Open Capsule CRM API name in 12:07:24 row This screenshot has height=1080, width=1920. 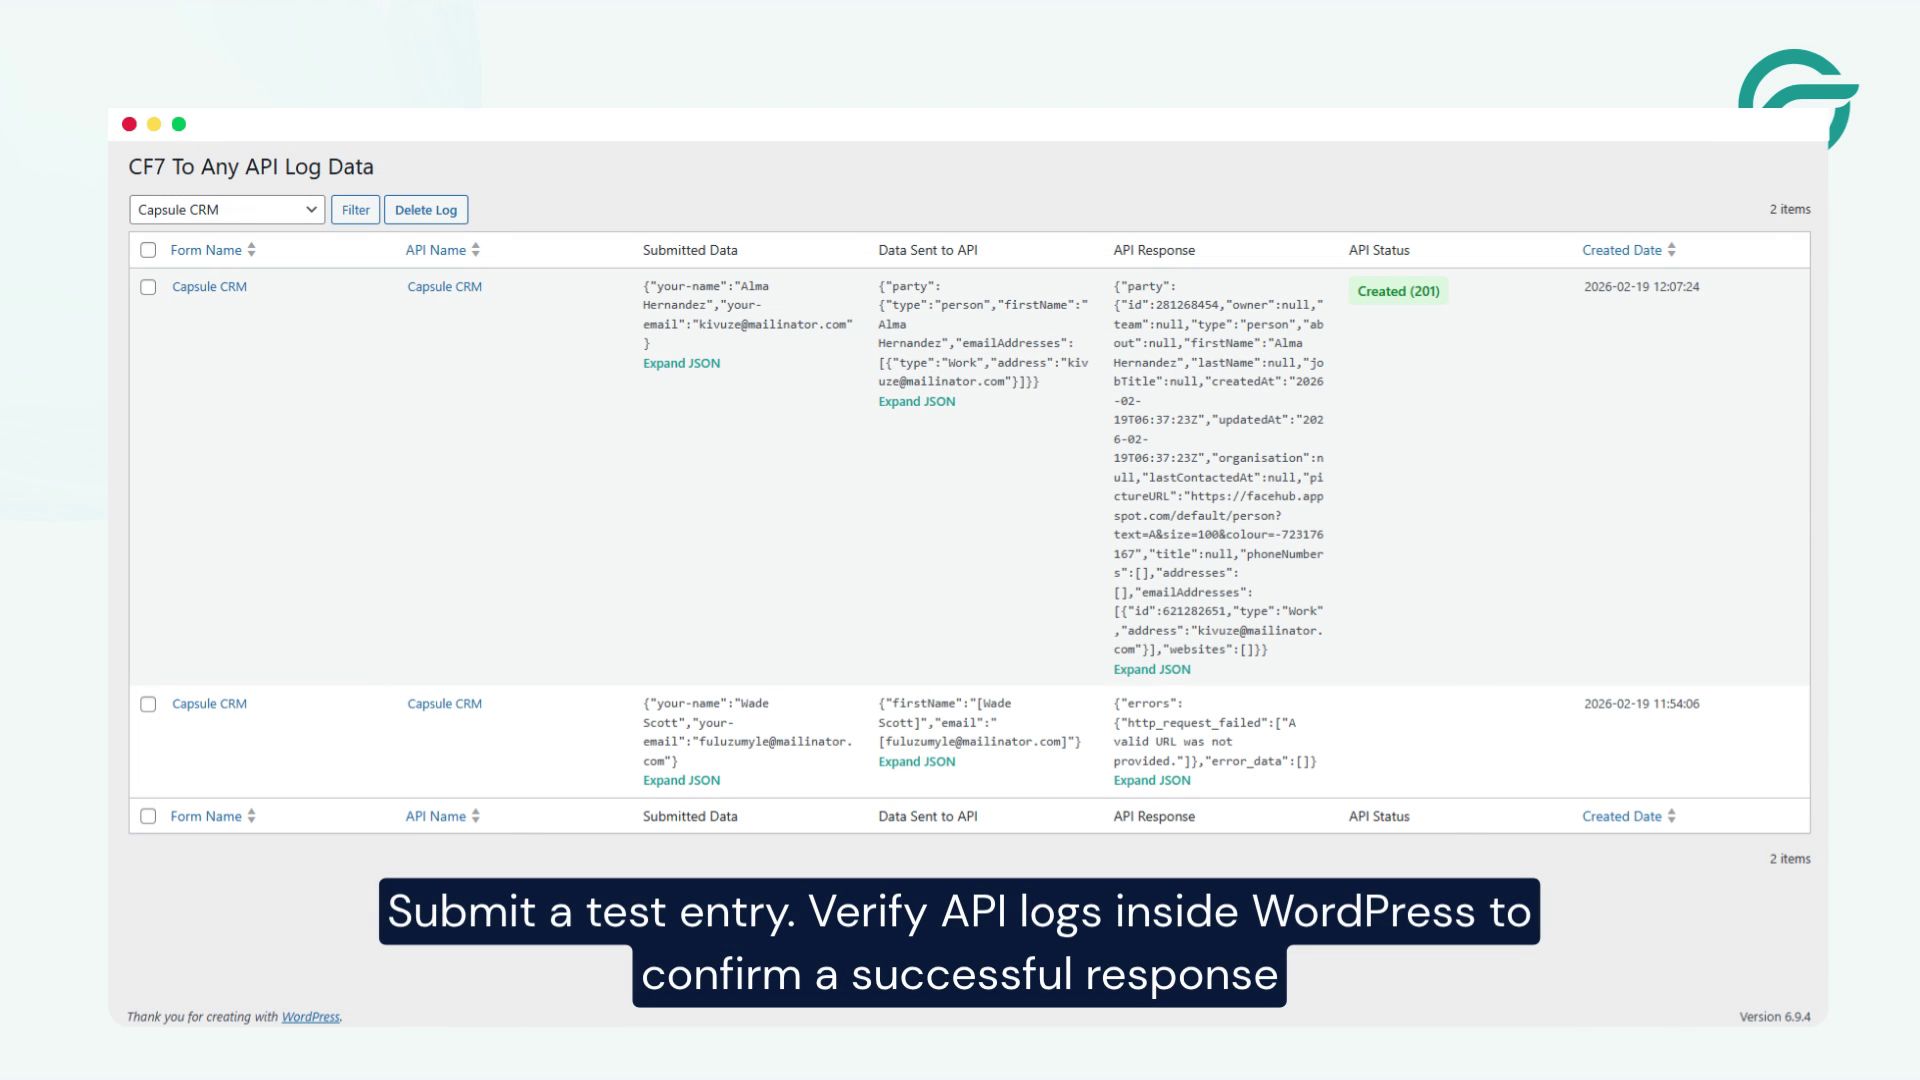[x=444, y=287]
